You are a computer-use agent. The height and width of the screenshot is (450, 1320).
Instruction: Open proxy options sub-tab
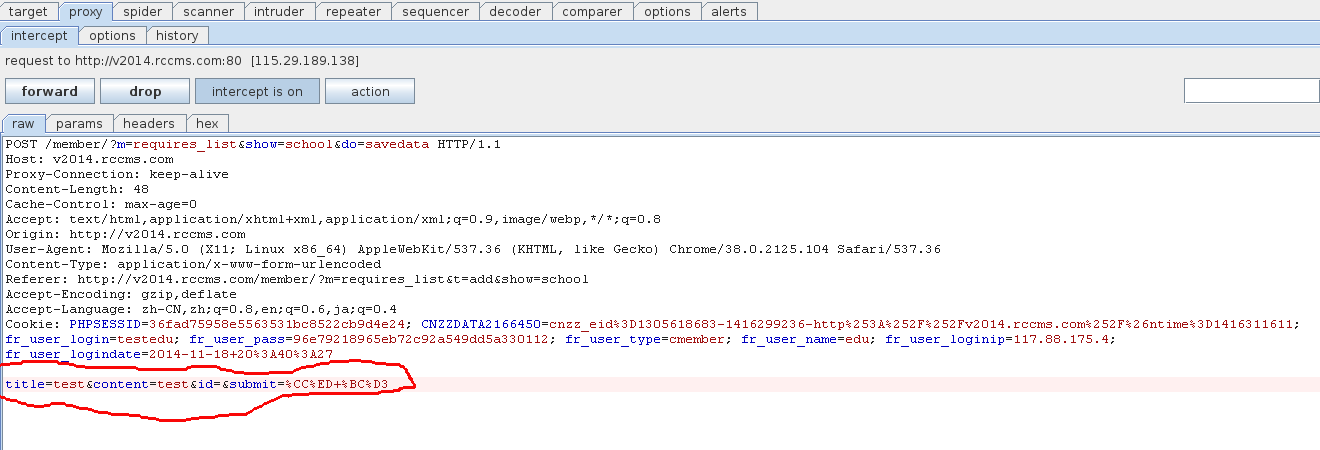click(x=112, y=35)
